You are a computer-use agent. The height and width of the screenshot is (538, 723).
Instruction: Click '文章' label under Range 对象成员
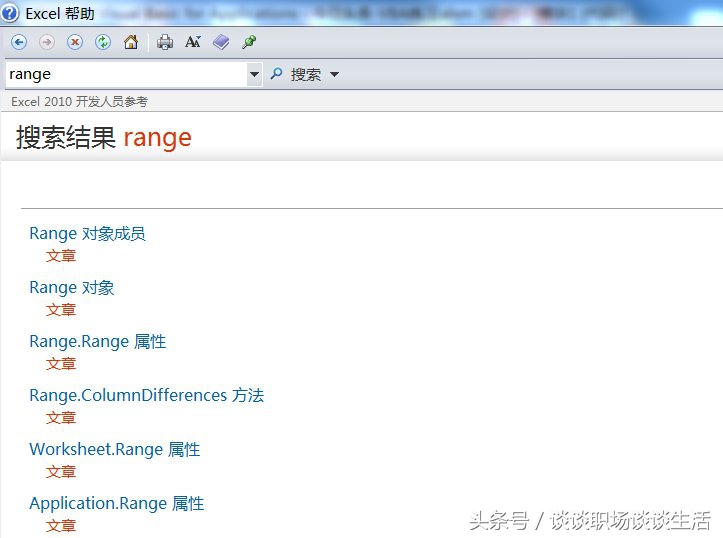(x=61, y=256)
